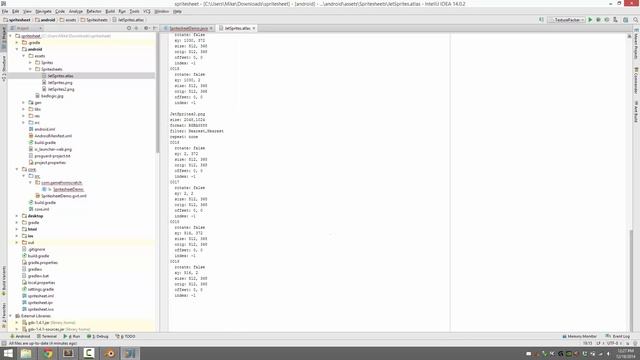This screenshot has width=640, height=360.
Task: Open Project panel settings gear
Action: point(146,28)
